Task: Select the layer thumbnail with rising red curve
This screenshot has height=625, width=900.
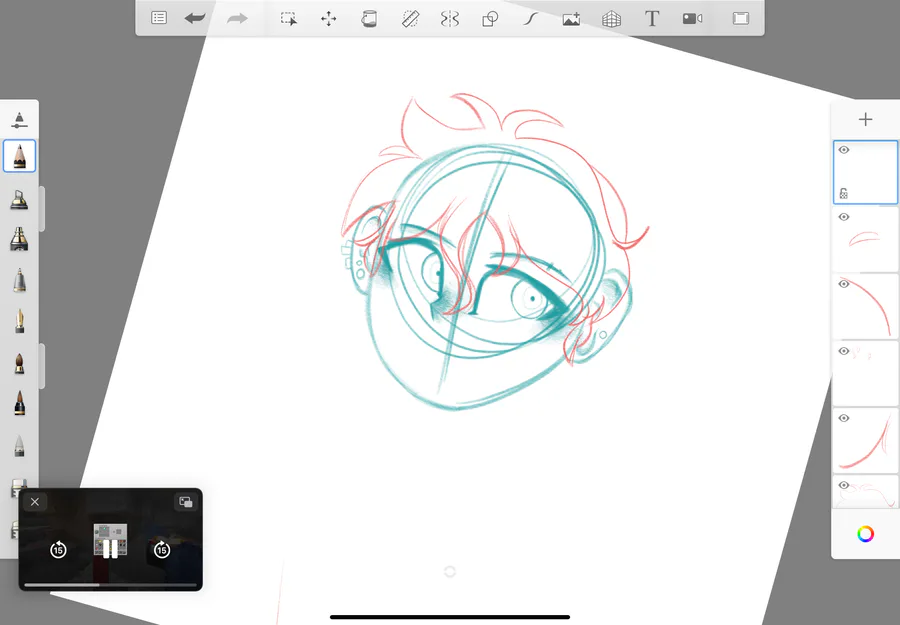Action: click(866, 441)
